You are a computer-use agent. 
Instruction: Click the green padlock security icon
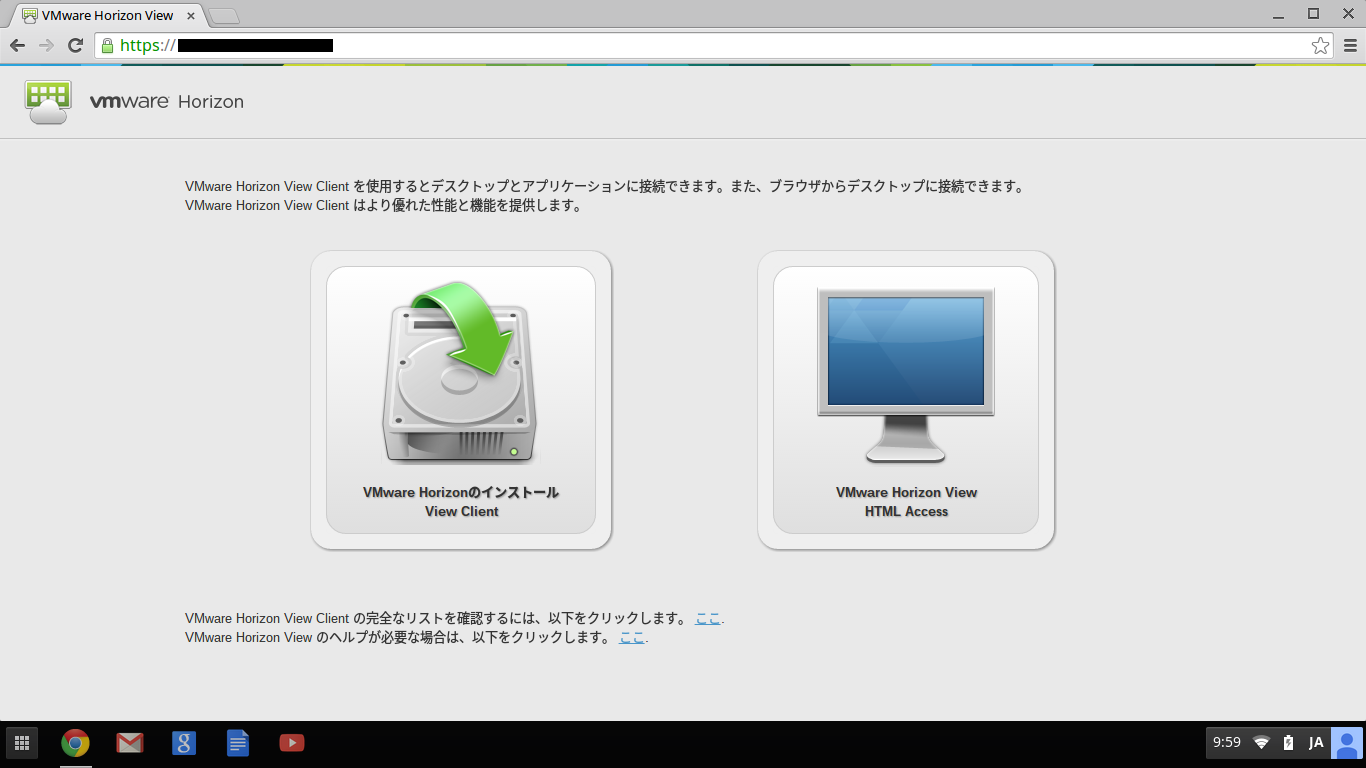click(x=108, y=45)
